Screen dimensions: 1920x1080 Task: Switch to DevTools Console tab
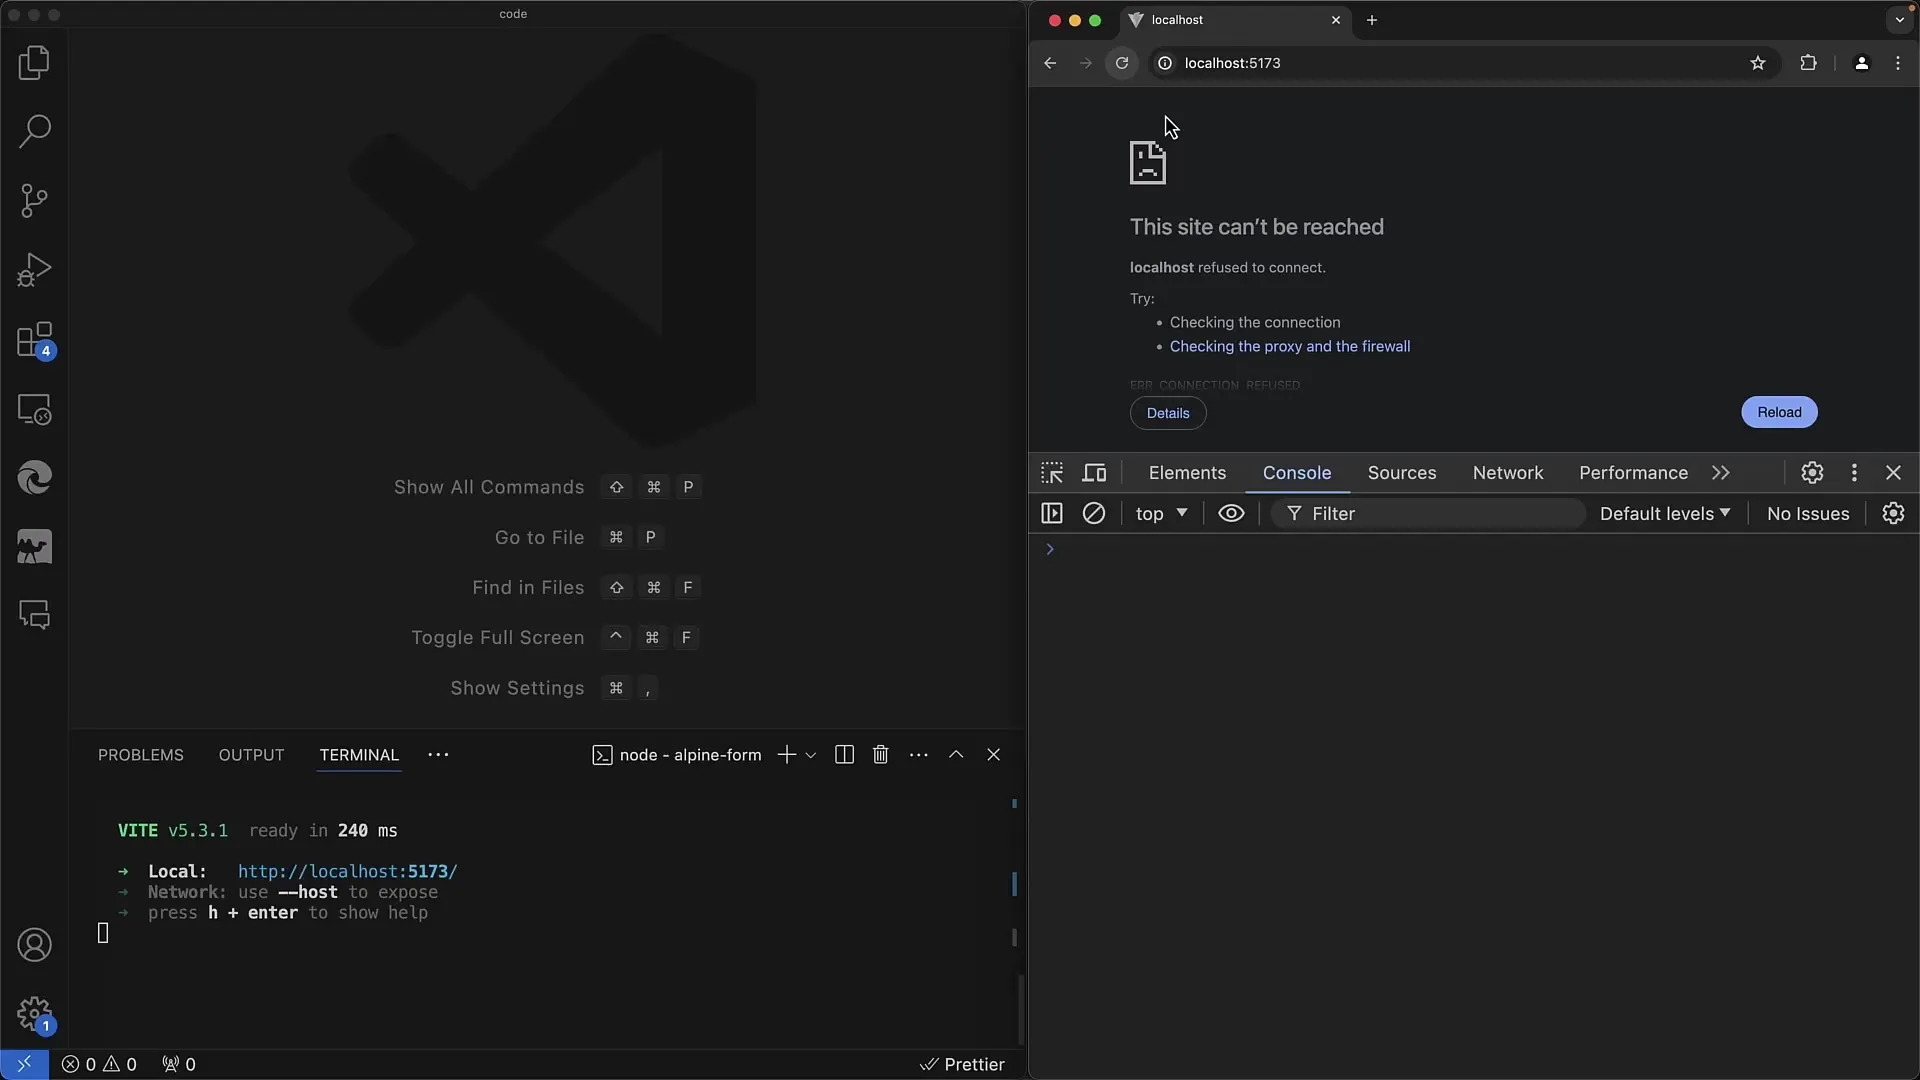coord(1297,473)
